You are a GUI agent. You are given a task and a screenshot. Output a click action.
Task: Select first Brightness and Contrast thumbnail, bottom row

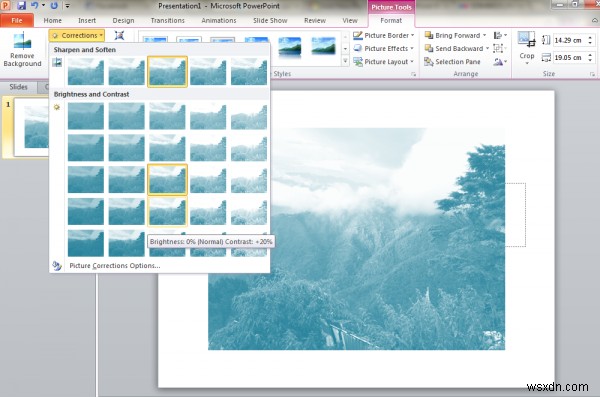coord(86,243)
